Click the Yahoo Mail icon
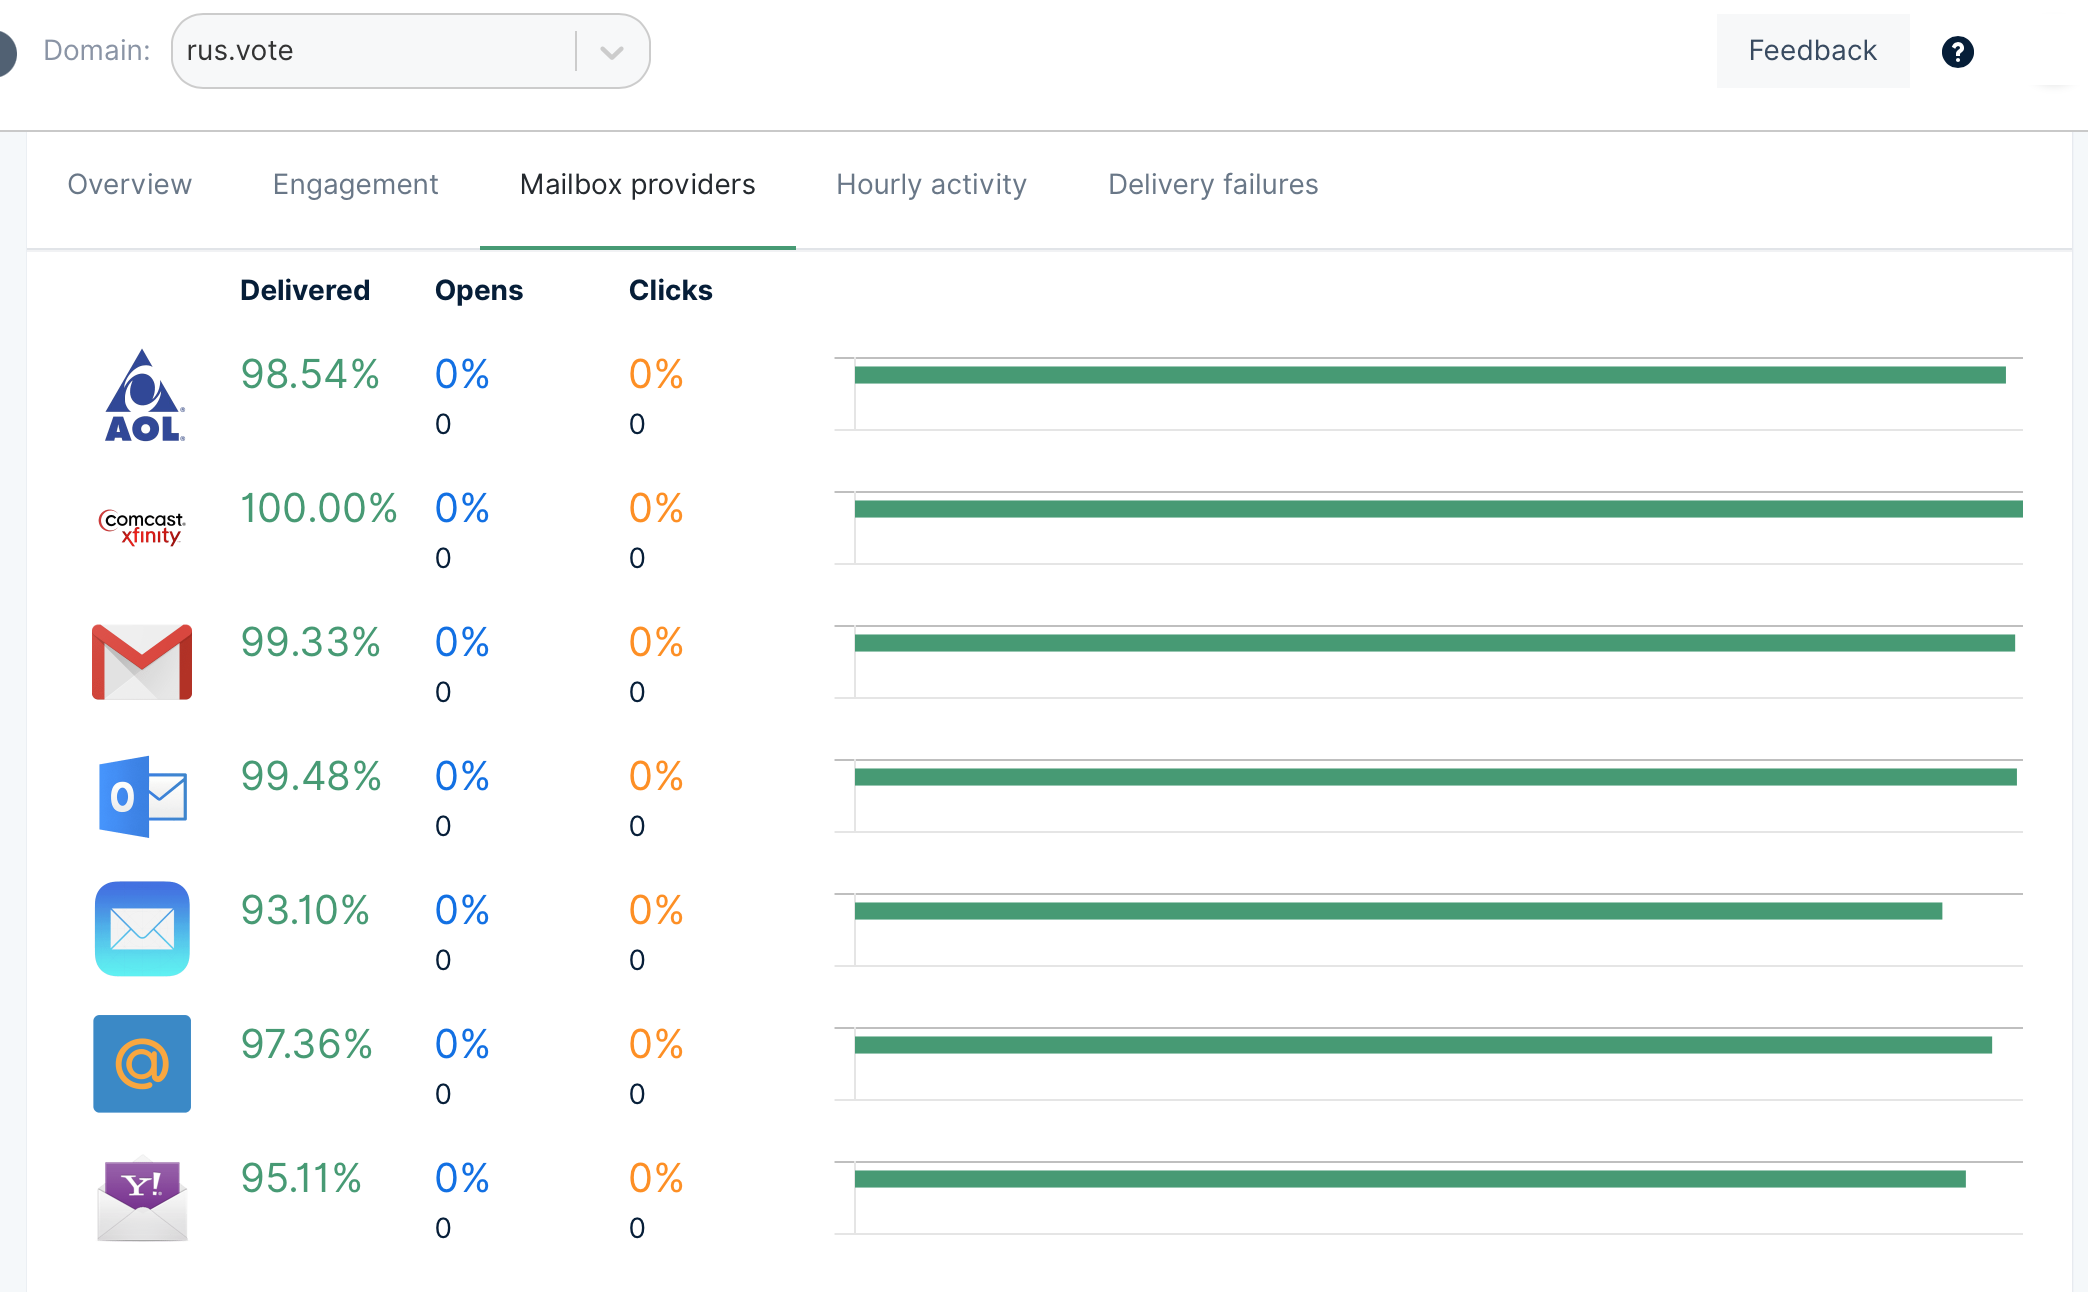The height and width of the screenshot is (1292, 2088). pyautogui.click(x=142, y=1199)
